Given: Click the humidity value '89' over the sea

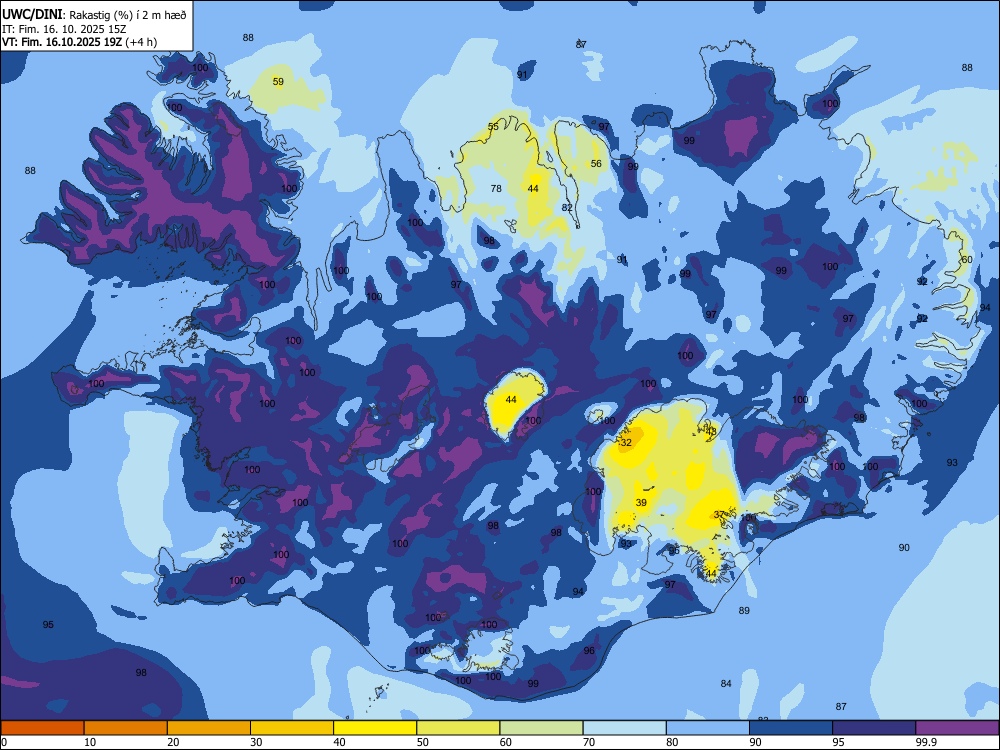Looking at the screenshot, I should coord(744,610).
